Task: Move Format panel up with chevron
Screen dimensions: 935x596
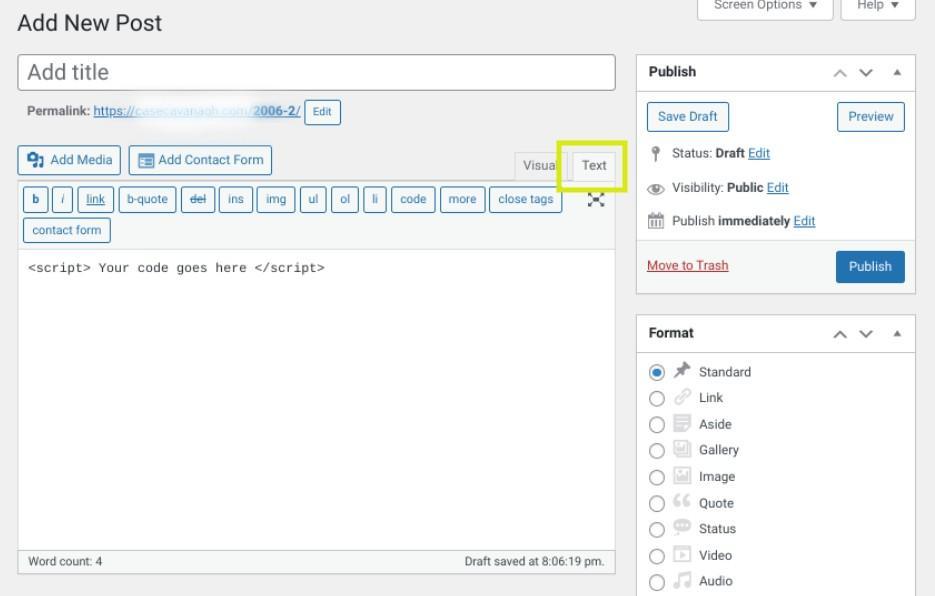Action: [x=840, y=334]
